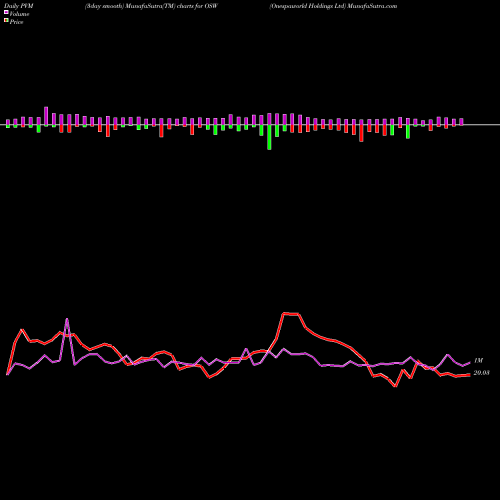Viewport: 500px width, 500px height.
Task: Click the sharp magenta volume line spike
Action: [x=67, y=319]
